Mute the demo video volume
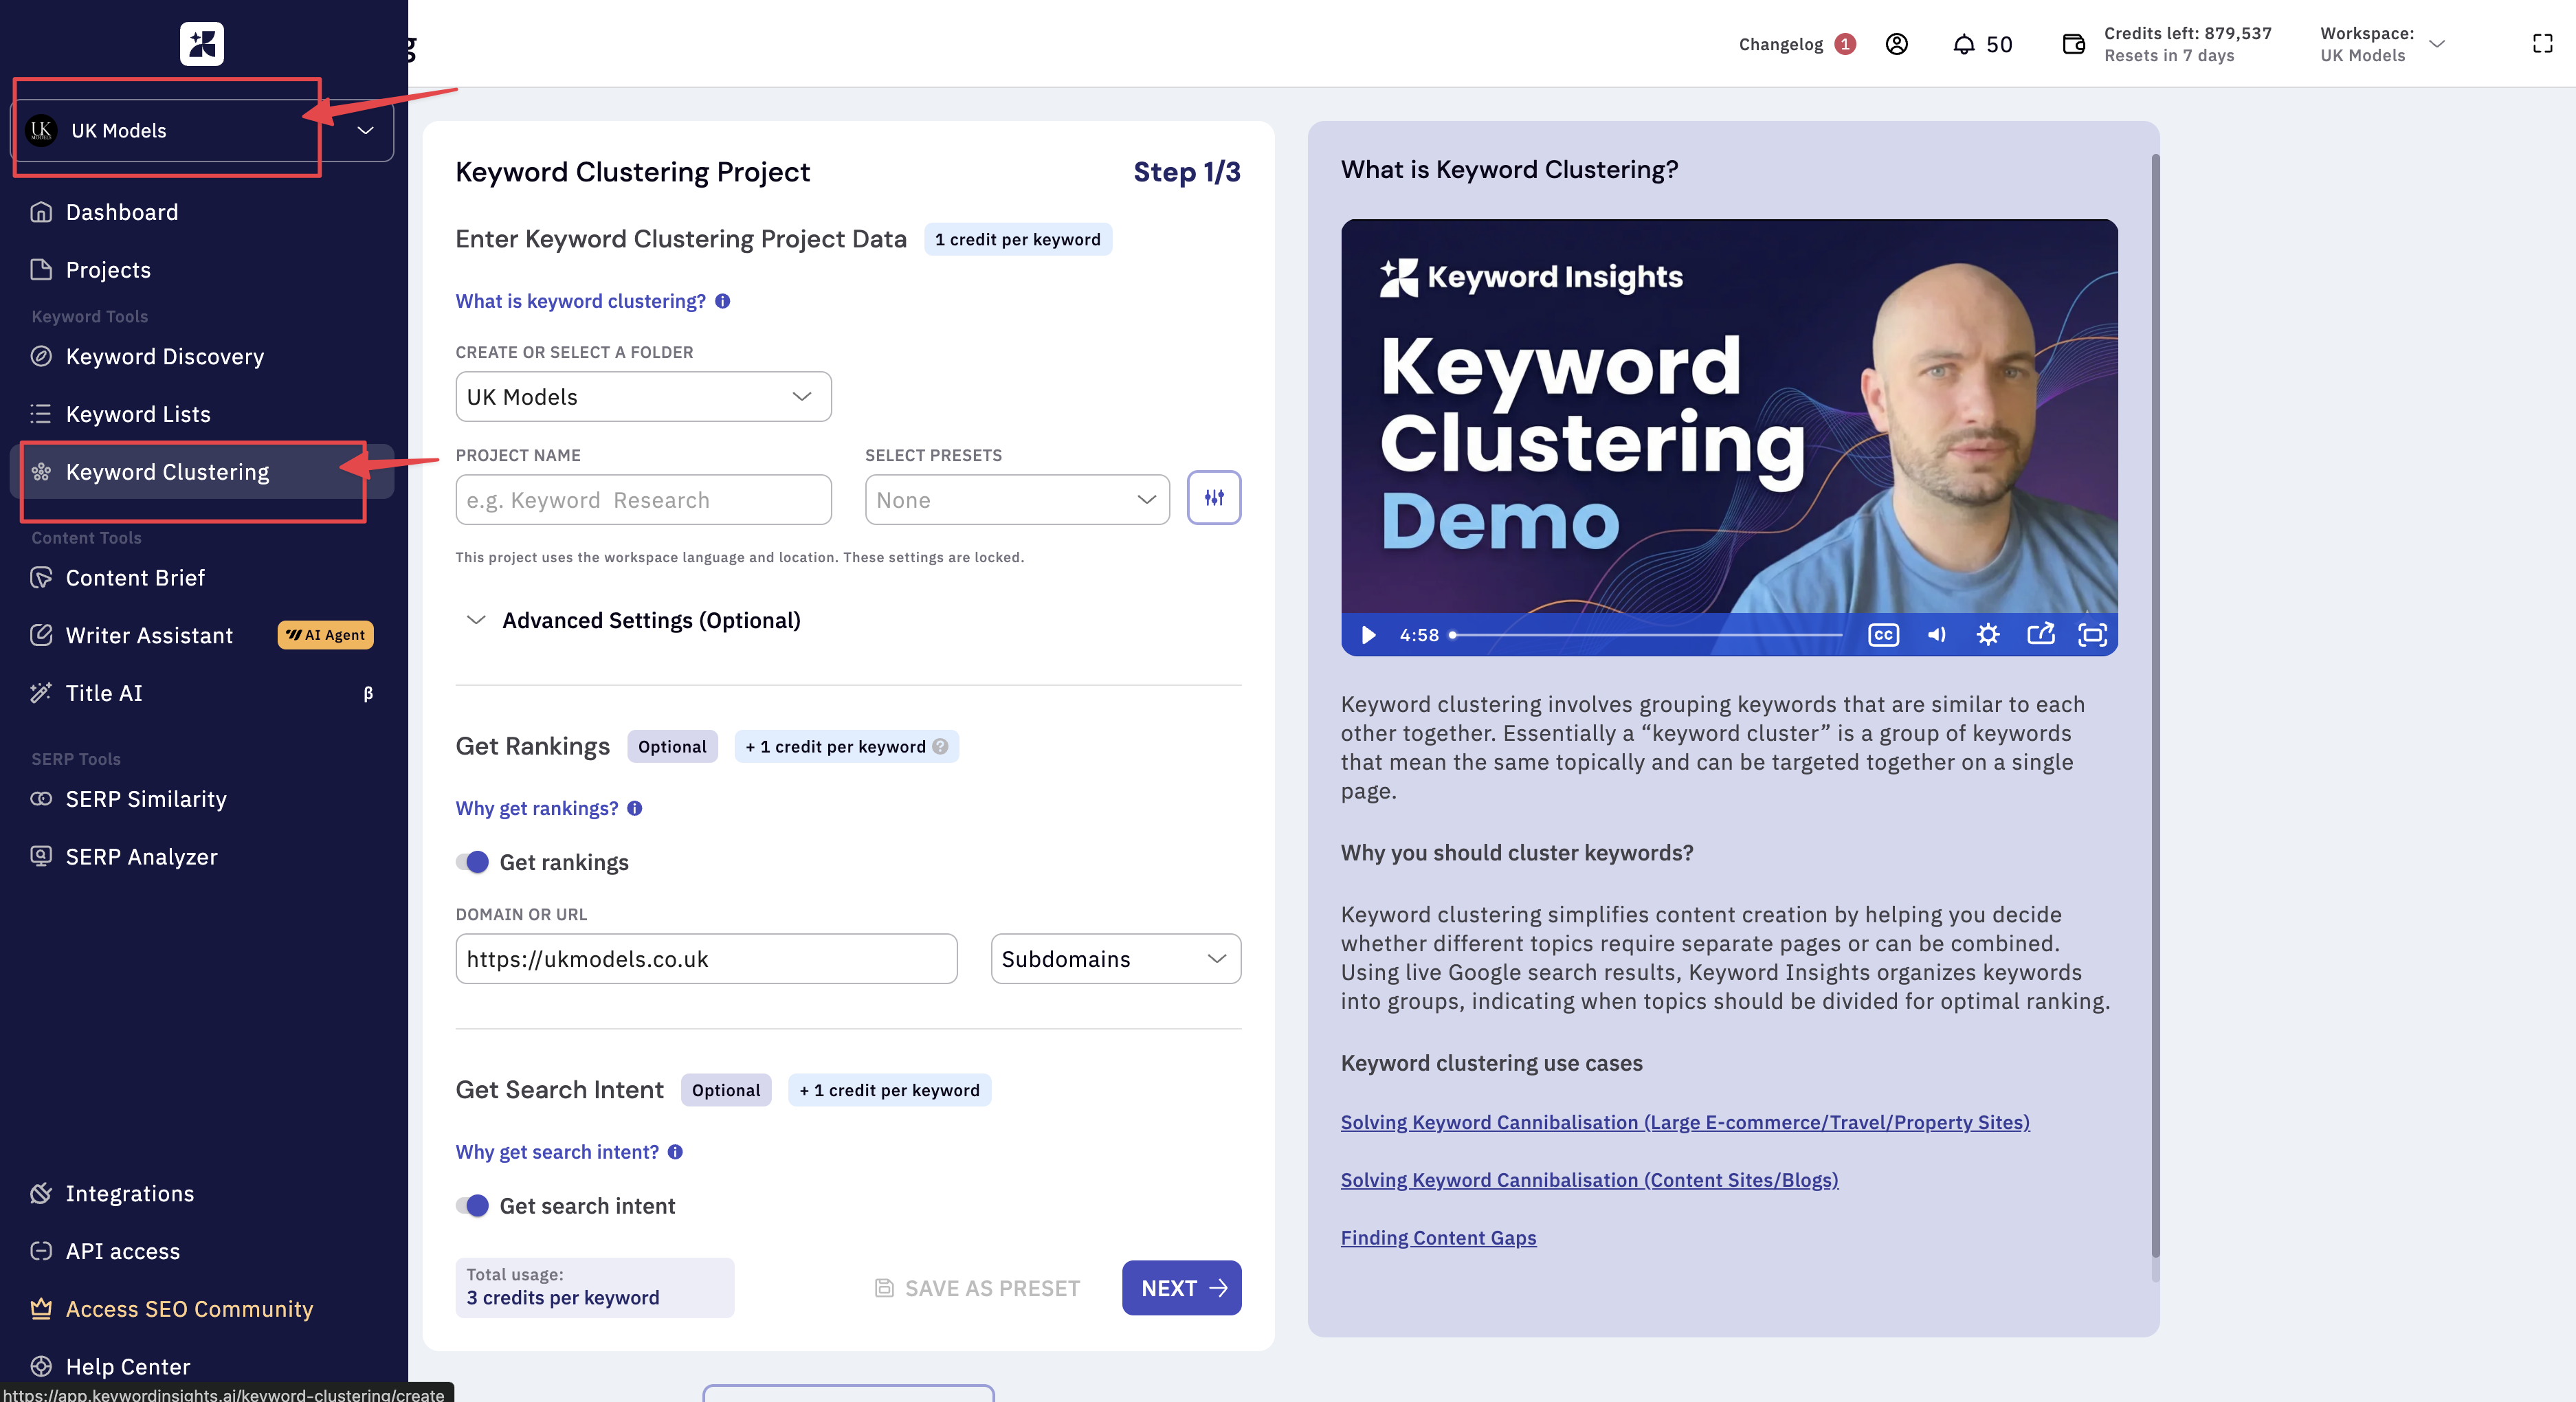2576x1402 pixels. 1936,635
